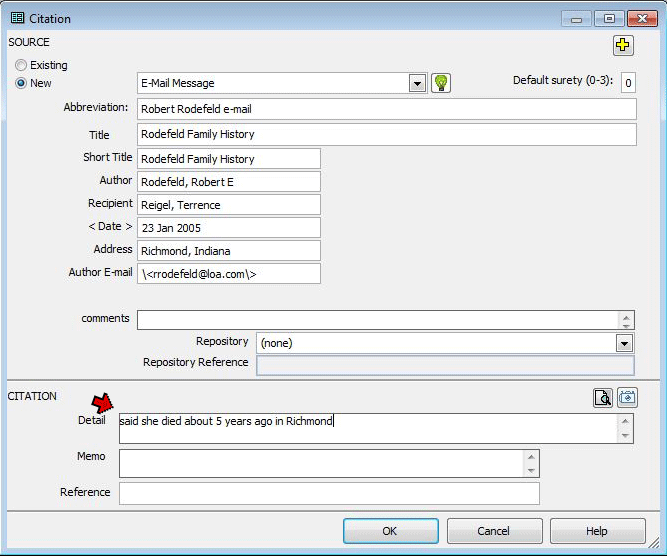Click the Recipient field Reigel, Terrence
667x556 pixels.
pos(229,205)
